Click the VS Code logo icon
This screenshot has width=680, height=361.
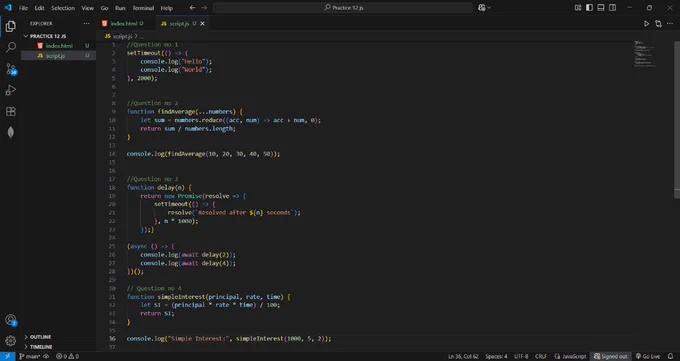pyautogui.click(x=8, y=8)
